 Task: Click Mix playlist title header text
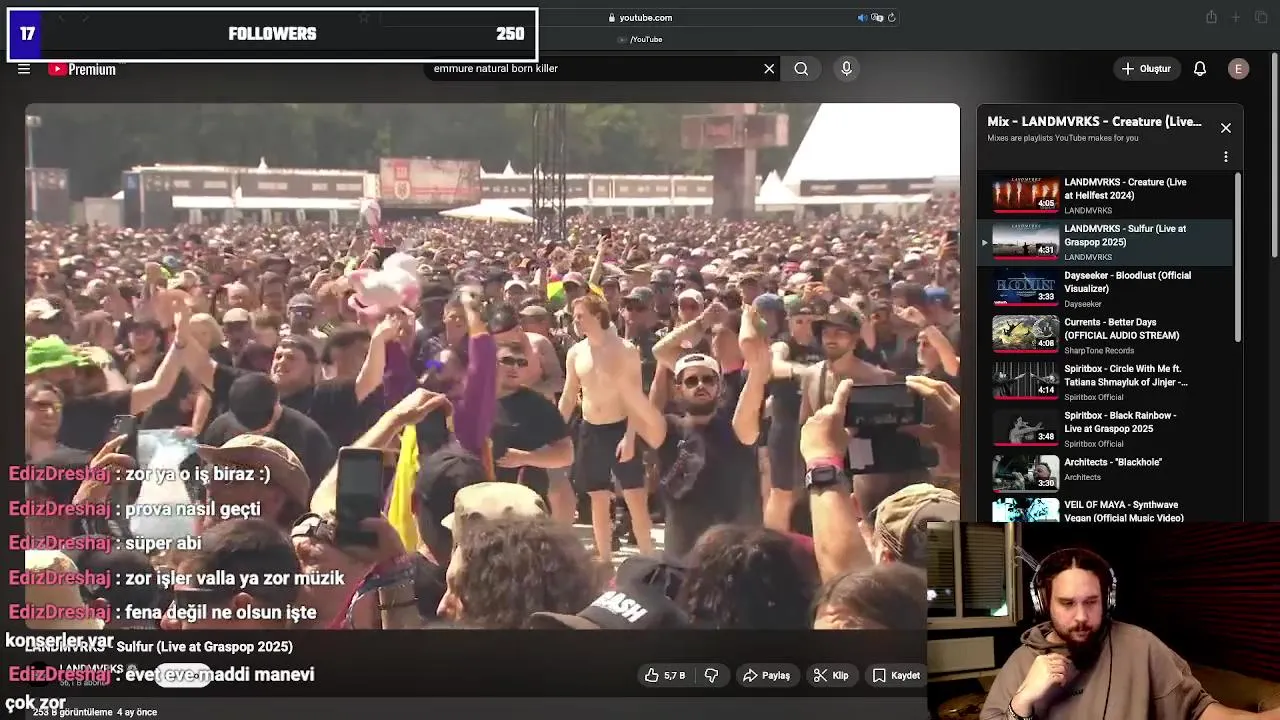[x=1094, y=121]
